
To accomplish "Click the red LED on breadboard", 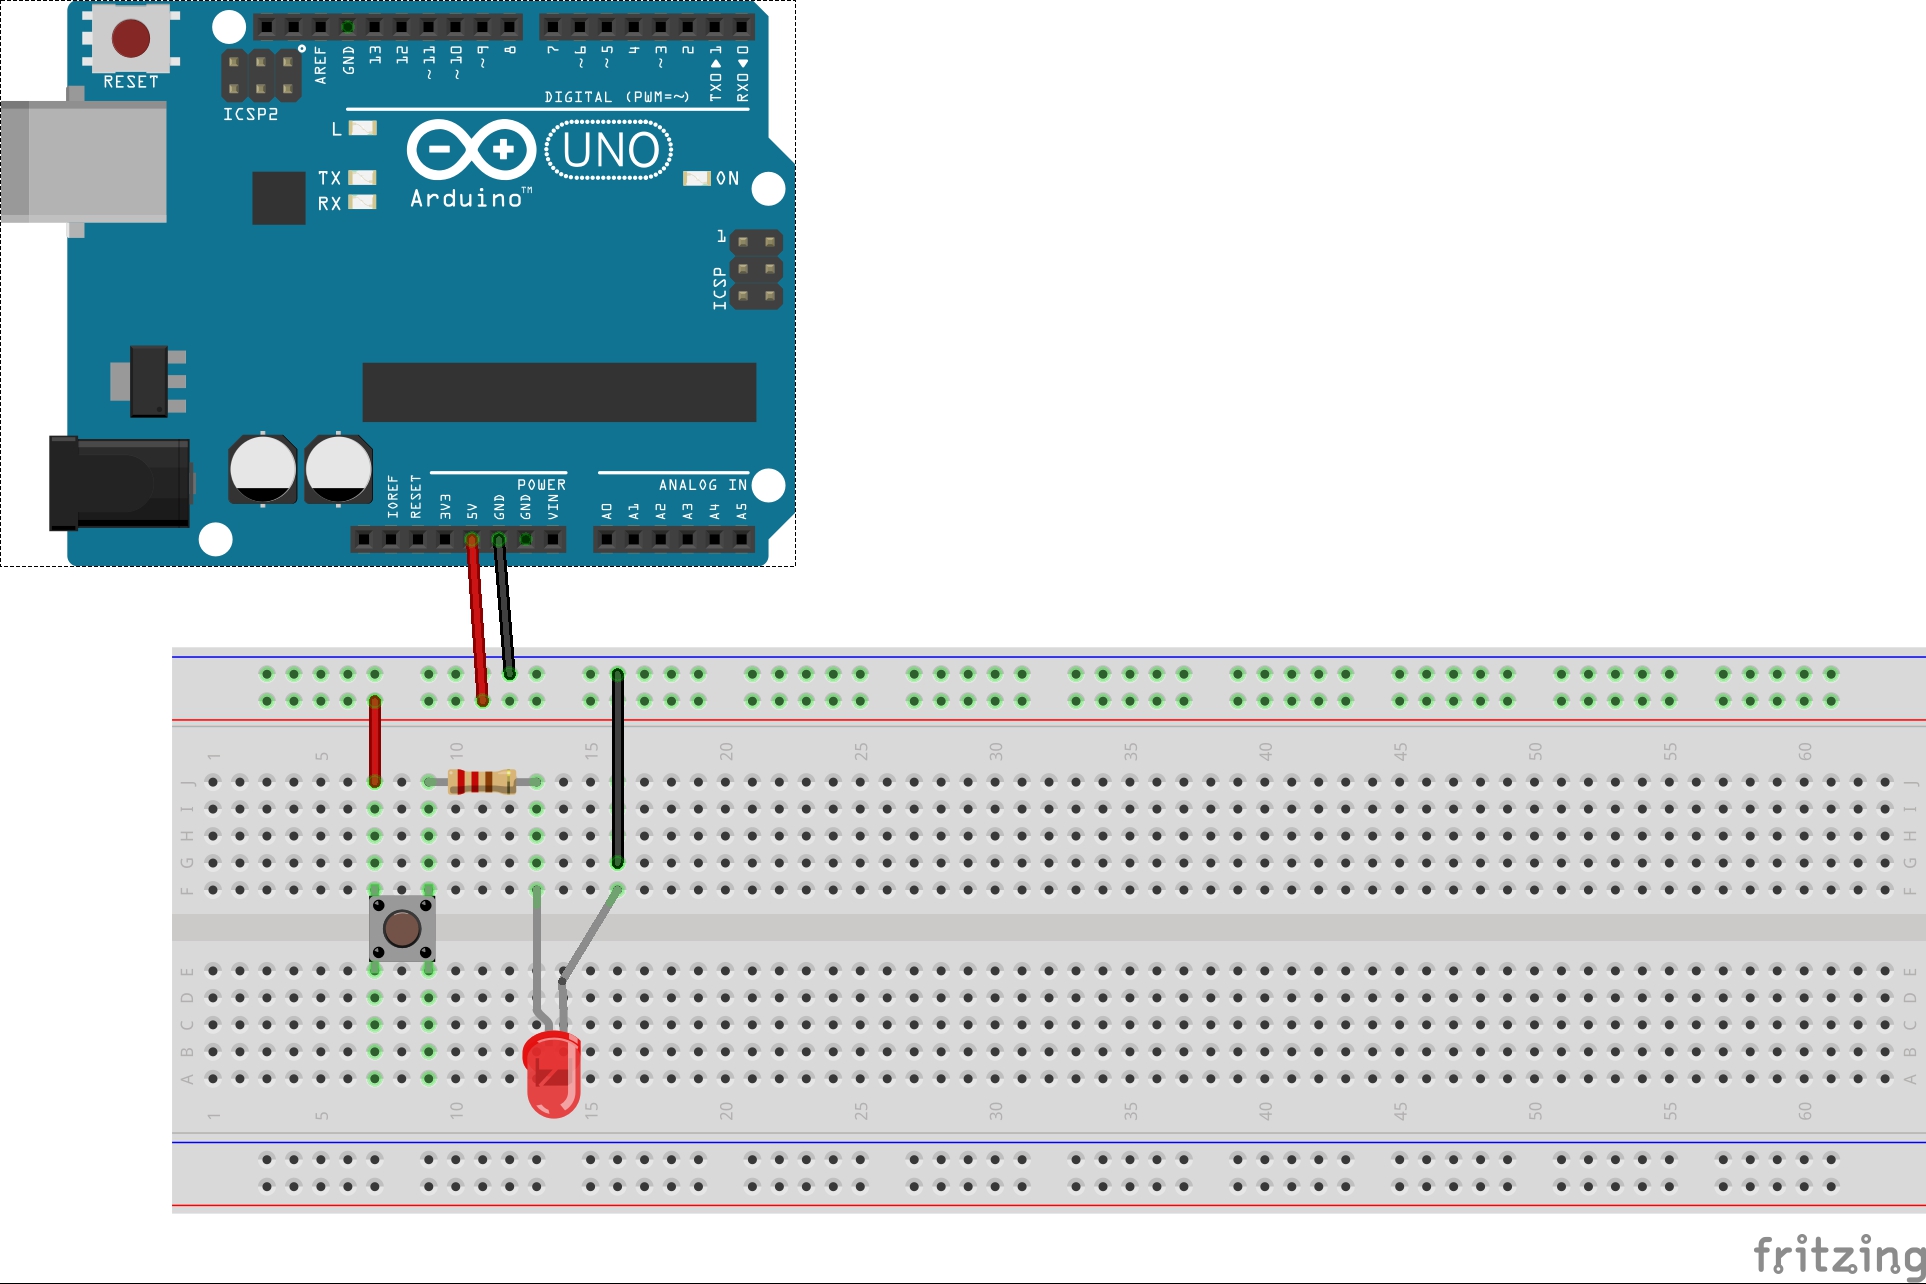I will [551, 1074].
